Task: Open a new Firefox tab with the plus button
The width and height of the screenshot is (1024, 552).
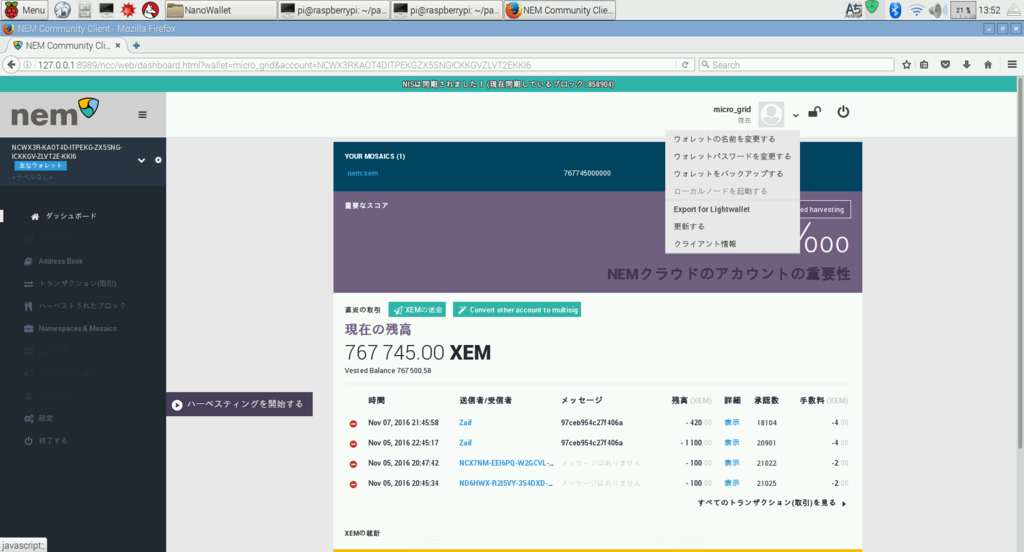Action: (136, 45)
